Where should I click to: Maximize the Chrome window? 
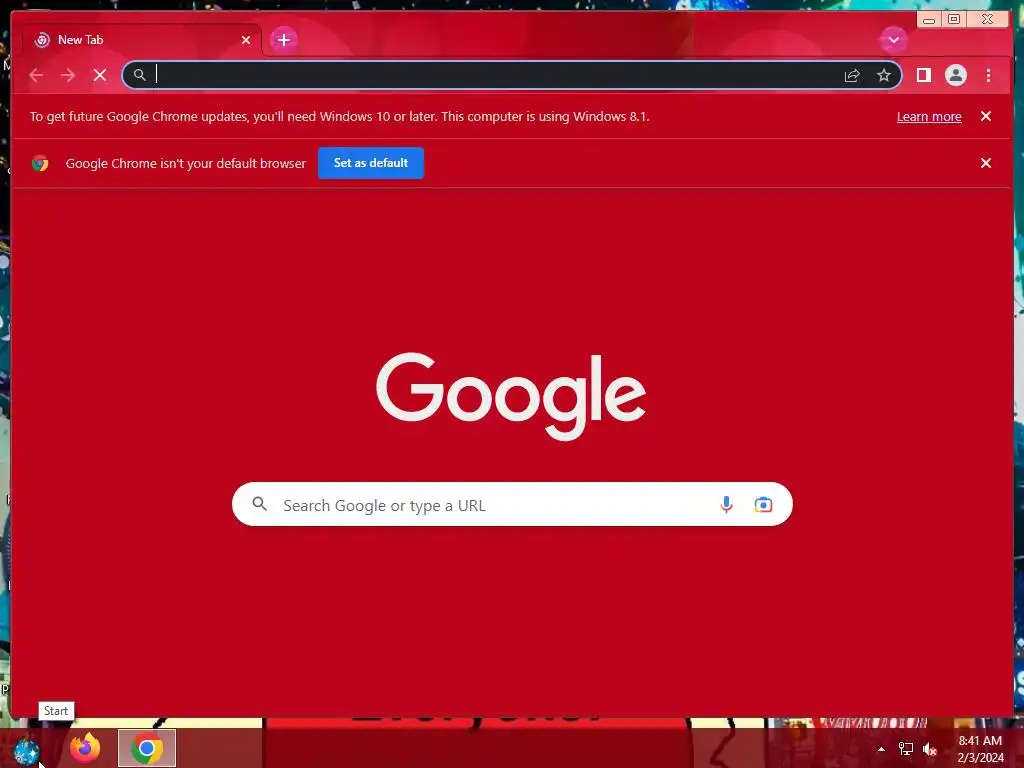pyautogui.click(x=953, y=20)
